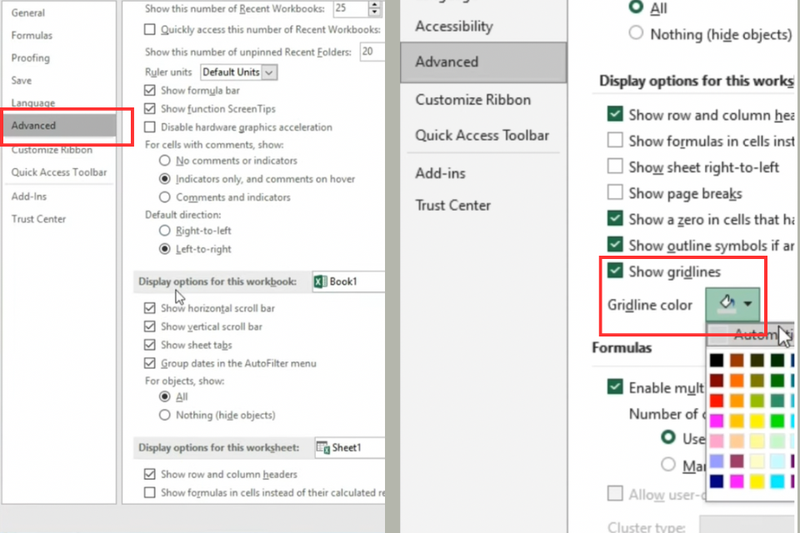This screenshot has width=800, height=533.
Task: Choose the brown color swatch
Action: [x=737, y=360]
